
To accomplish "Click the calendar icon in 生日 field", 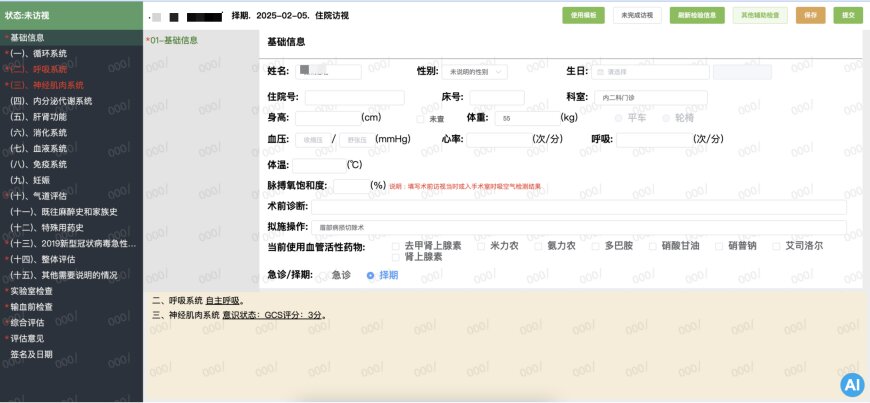I will (598, 72).
